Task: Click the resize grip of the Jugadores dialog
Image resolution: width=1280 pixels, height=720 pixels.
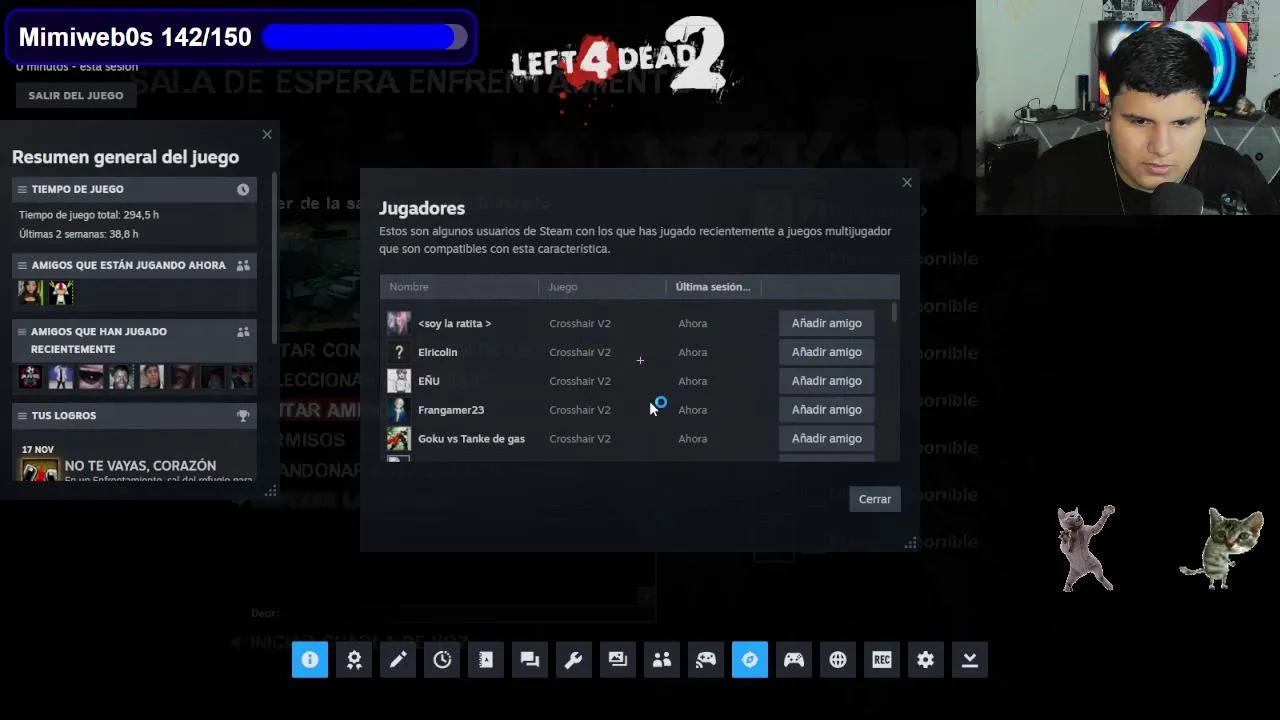Action: pos(910,543)
